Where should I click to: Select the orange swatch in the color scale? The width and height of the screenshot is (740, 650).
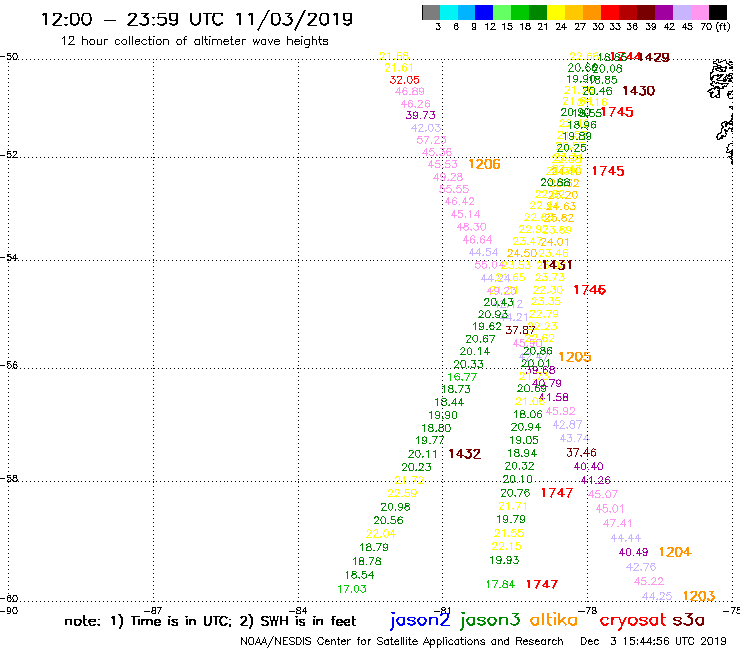coord(592,12)
